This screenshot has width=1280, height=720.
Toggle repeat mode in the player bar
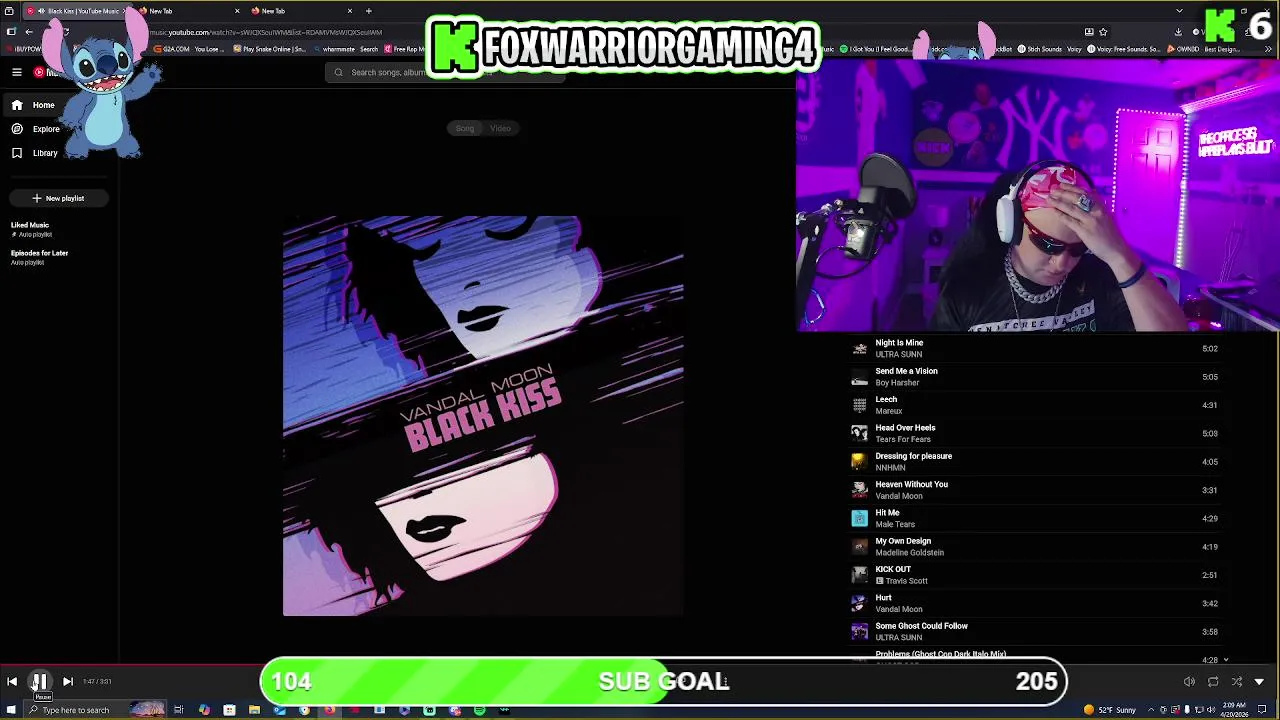(1213, 681)
